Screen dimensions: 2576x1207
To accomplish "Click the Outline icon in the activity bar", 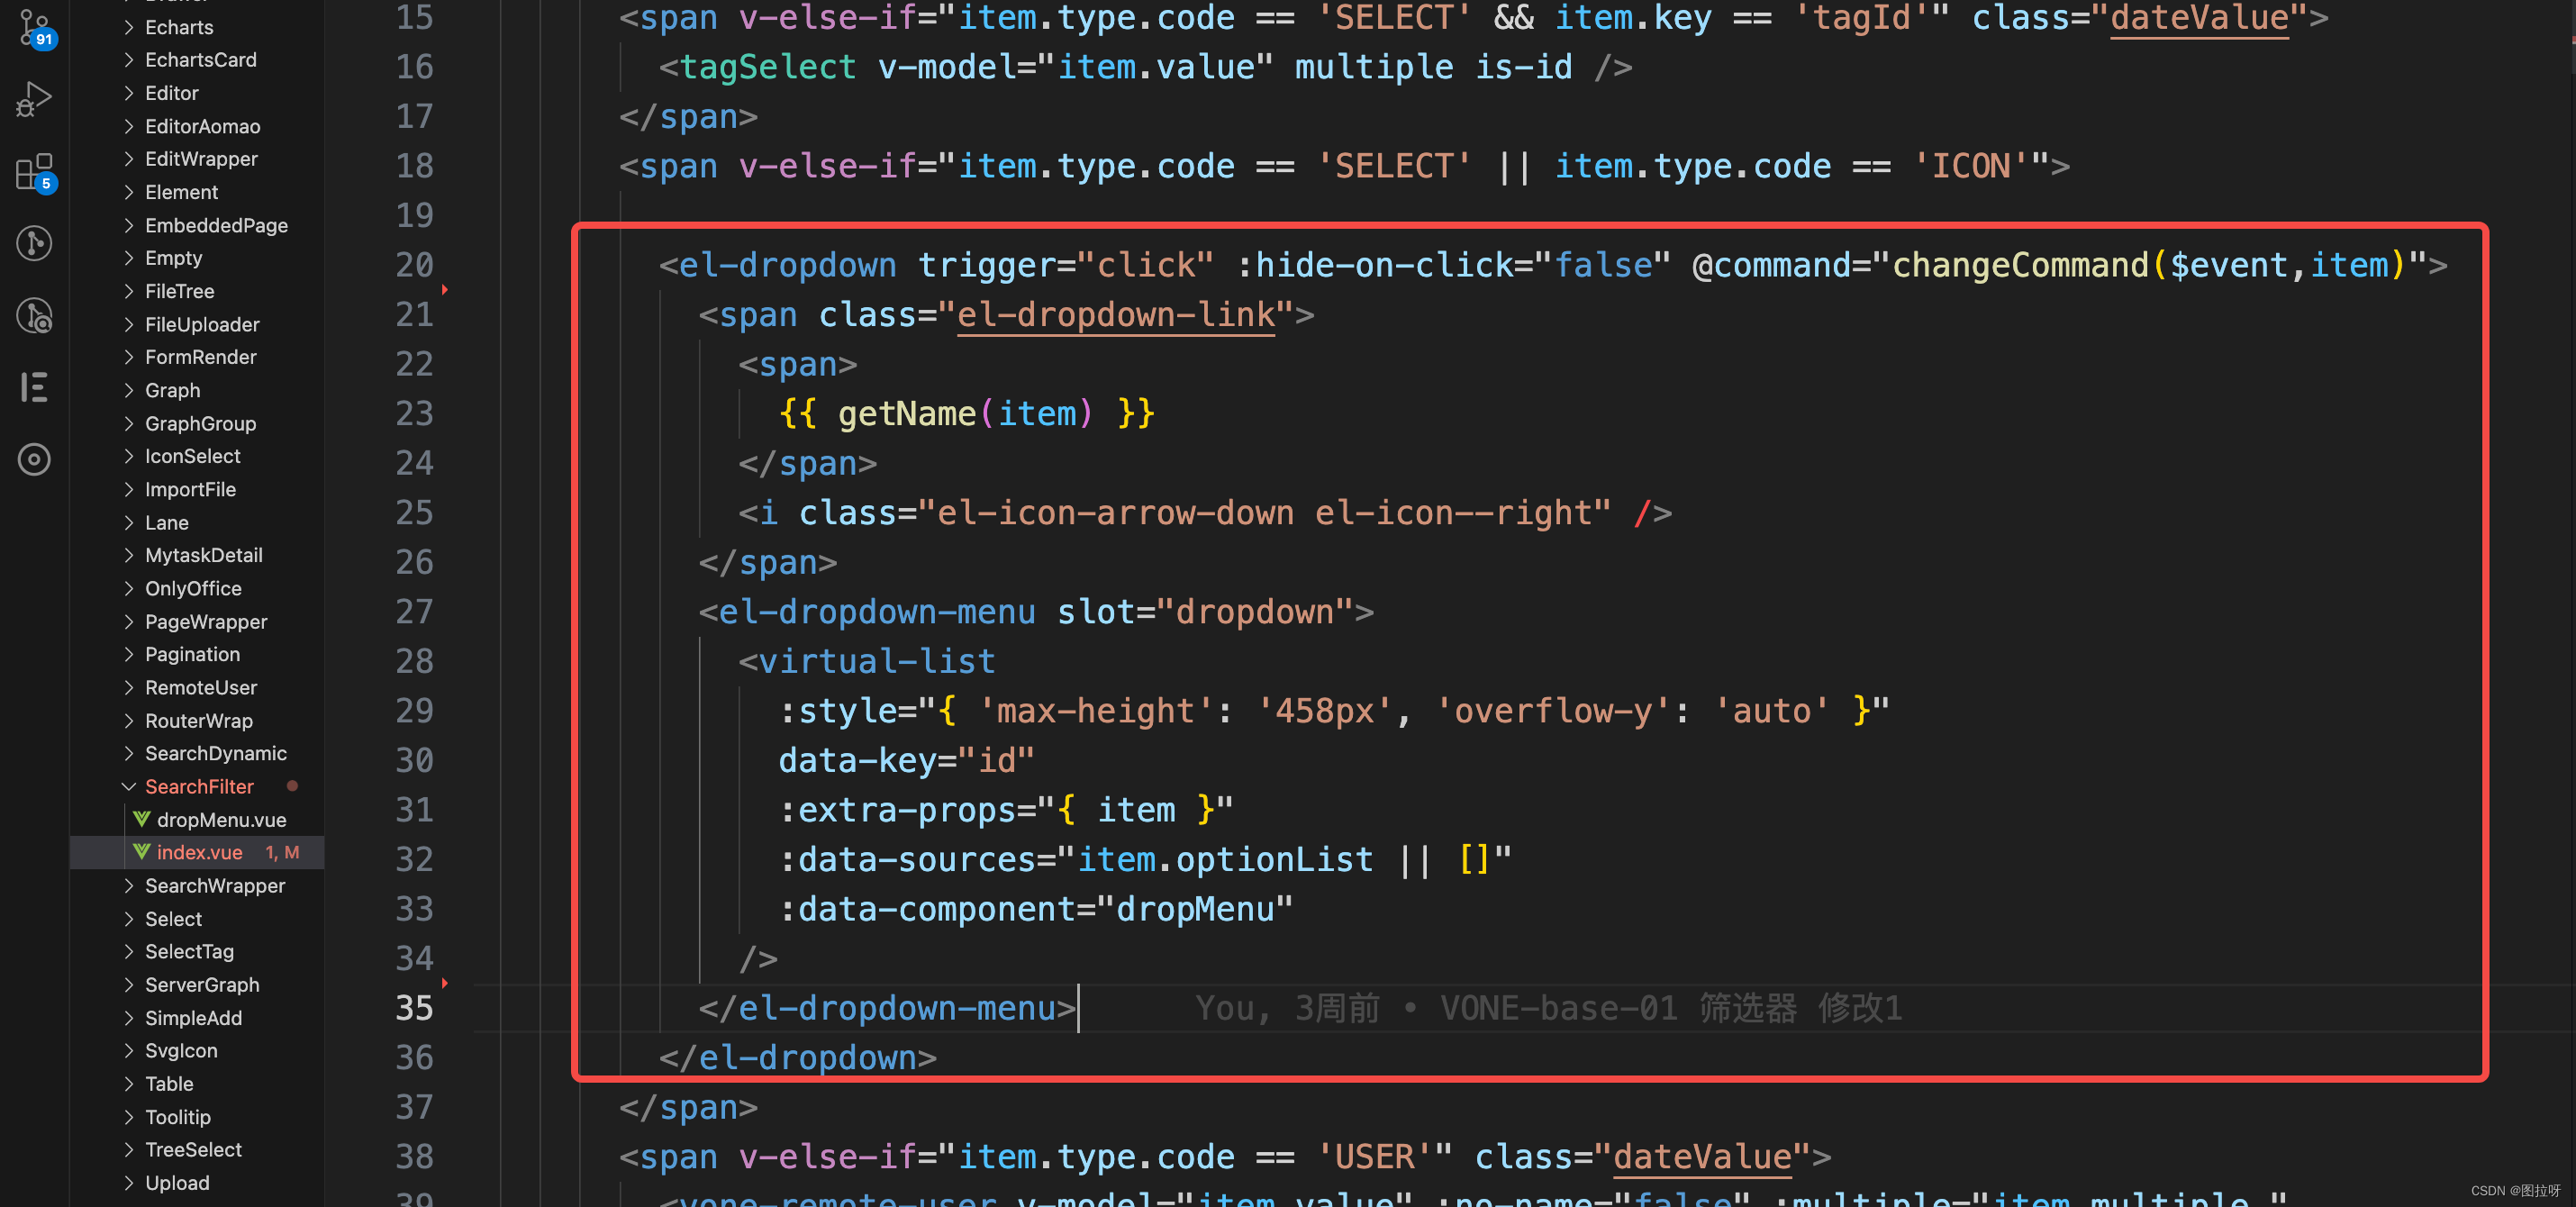I will point(34,388).
